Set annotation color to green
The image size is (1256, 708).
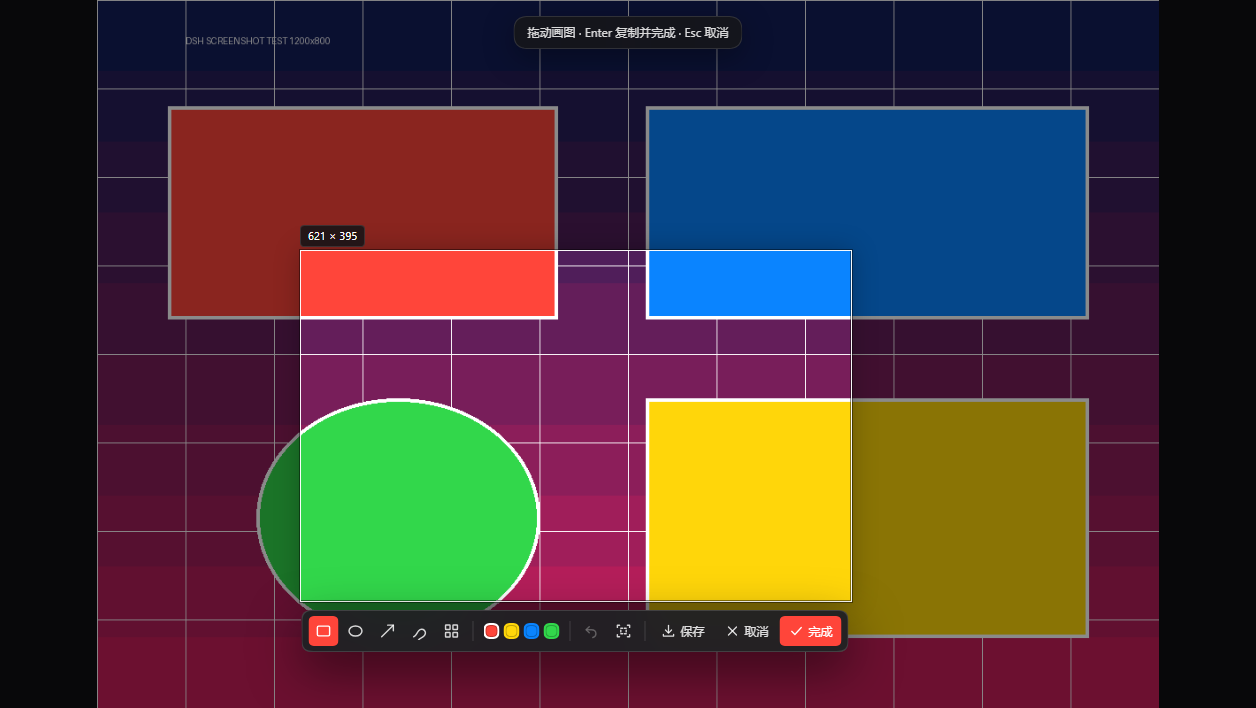[551, 631]
